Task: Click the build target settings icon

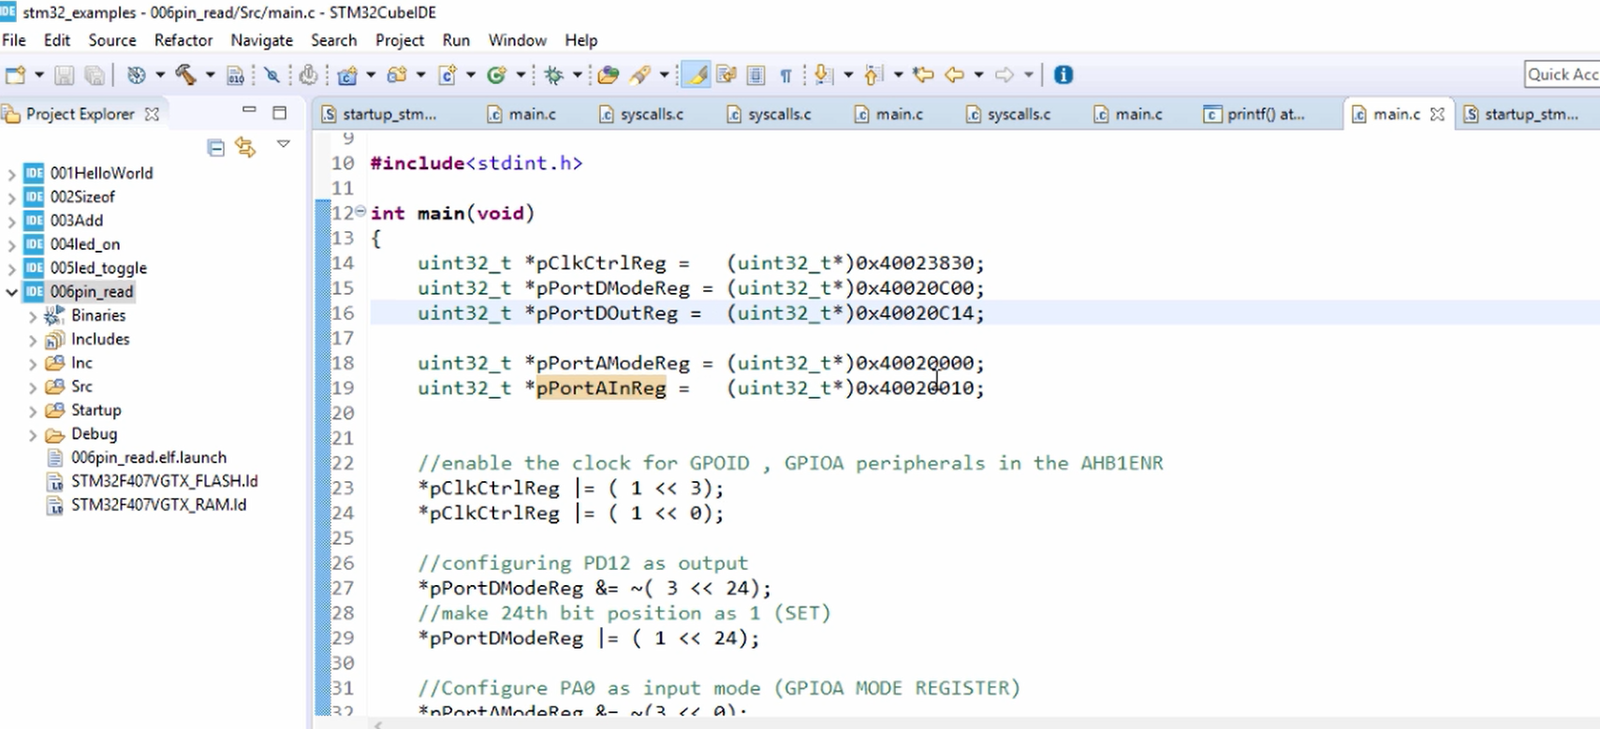Action: pos(137,75)
